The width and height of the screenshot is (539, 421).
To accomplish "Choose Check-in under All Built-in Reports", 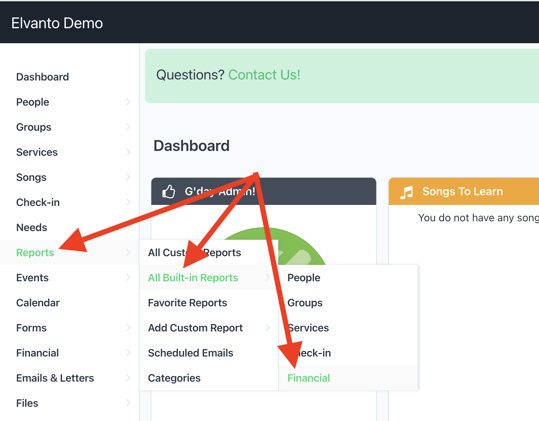I will point(349,353).
